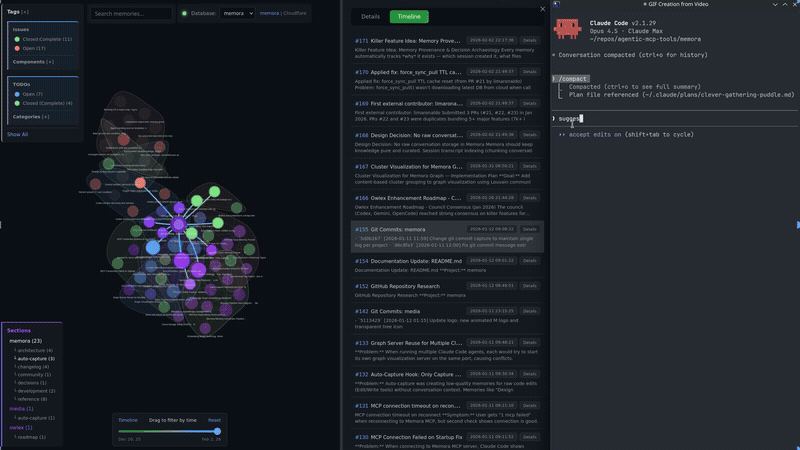Select the decisions (1) subsection
Viewport: 800px width, 450px height.
coord(31,383)
